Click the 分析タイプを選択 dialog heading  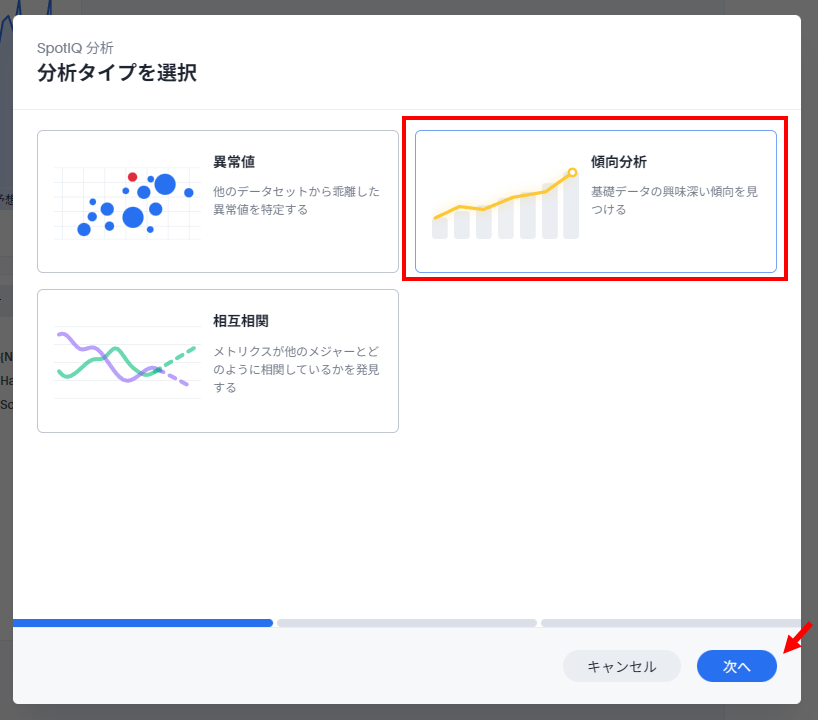click(x=117, y=73)
